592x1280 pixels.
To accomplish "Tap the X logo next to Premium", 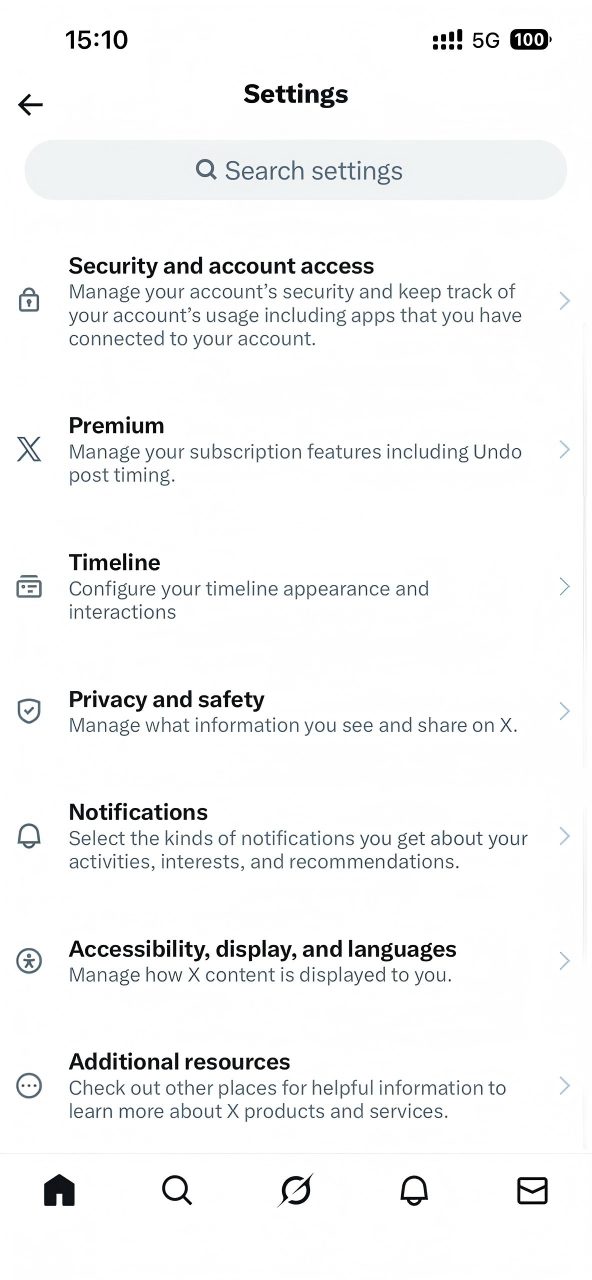I will [29, 449].
